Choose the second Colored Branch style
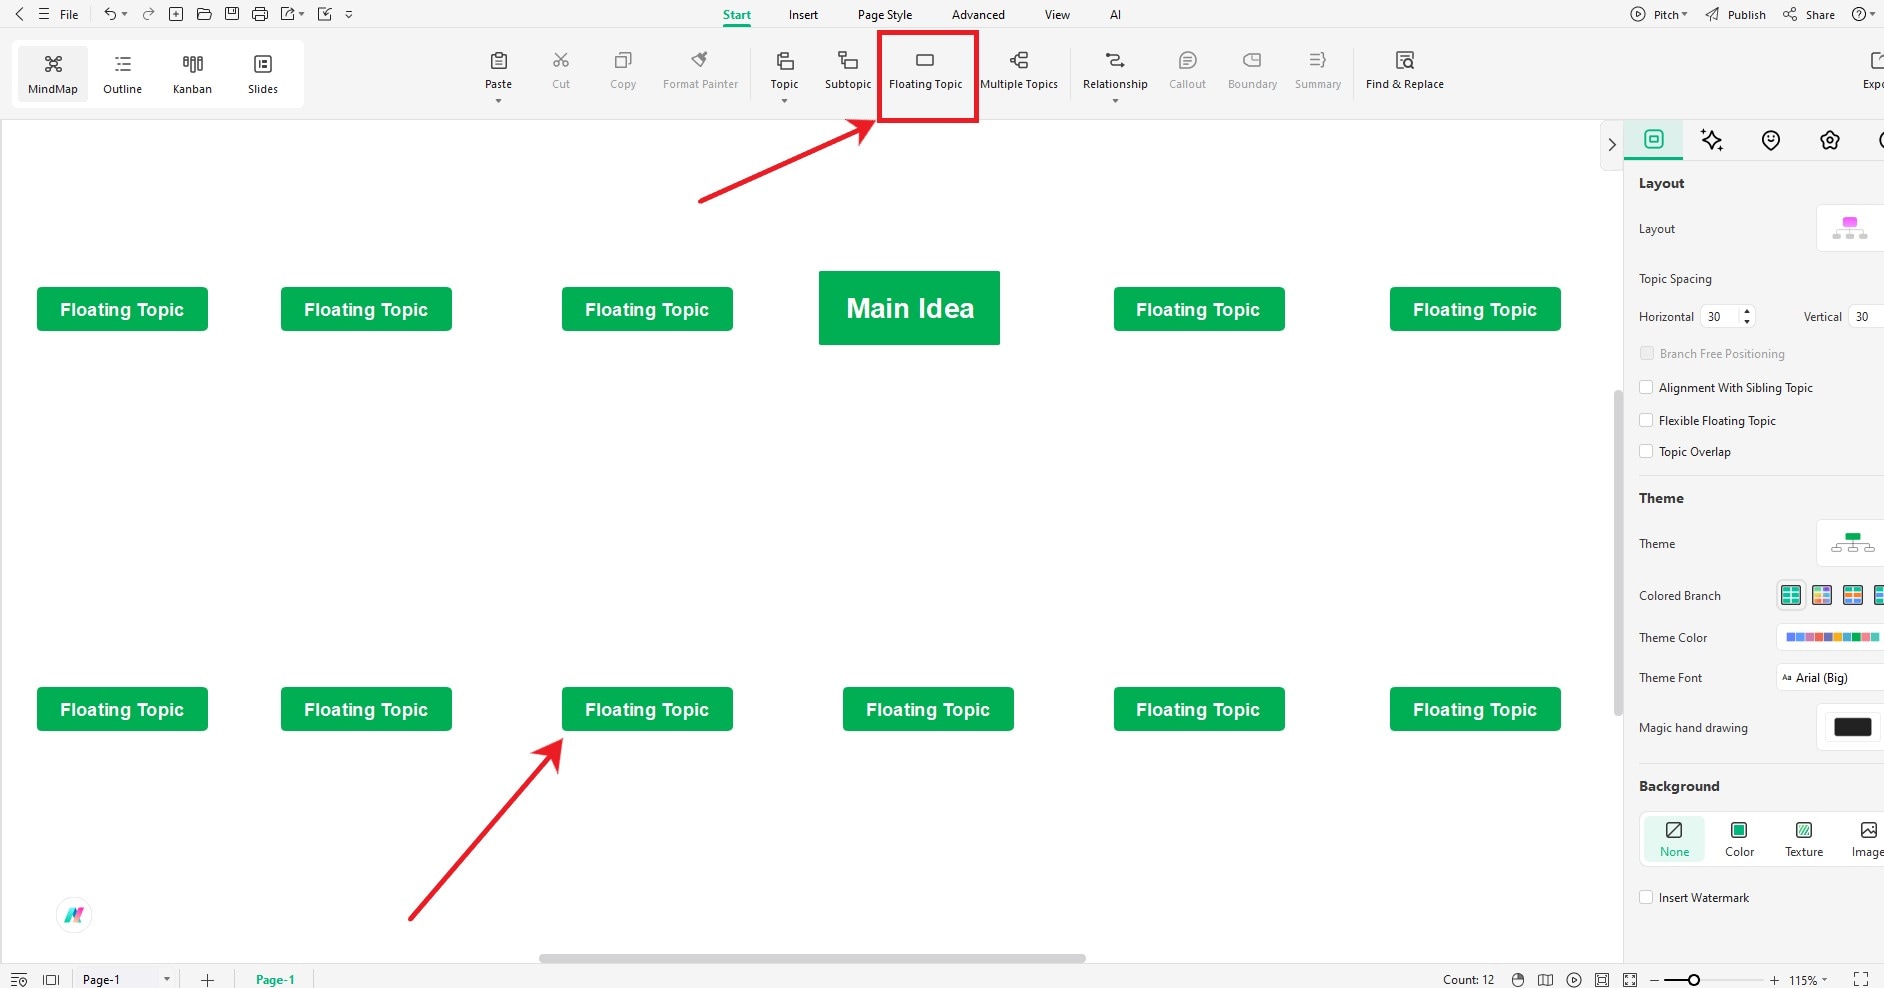The height and width of the screenshot is (988, 1884). point(1822,596)
